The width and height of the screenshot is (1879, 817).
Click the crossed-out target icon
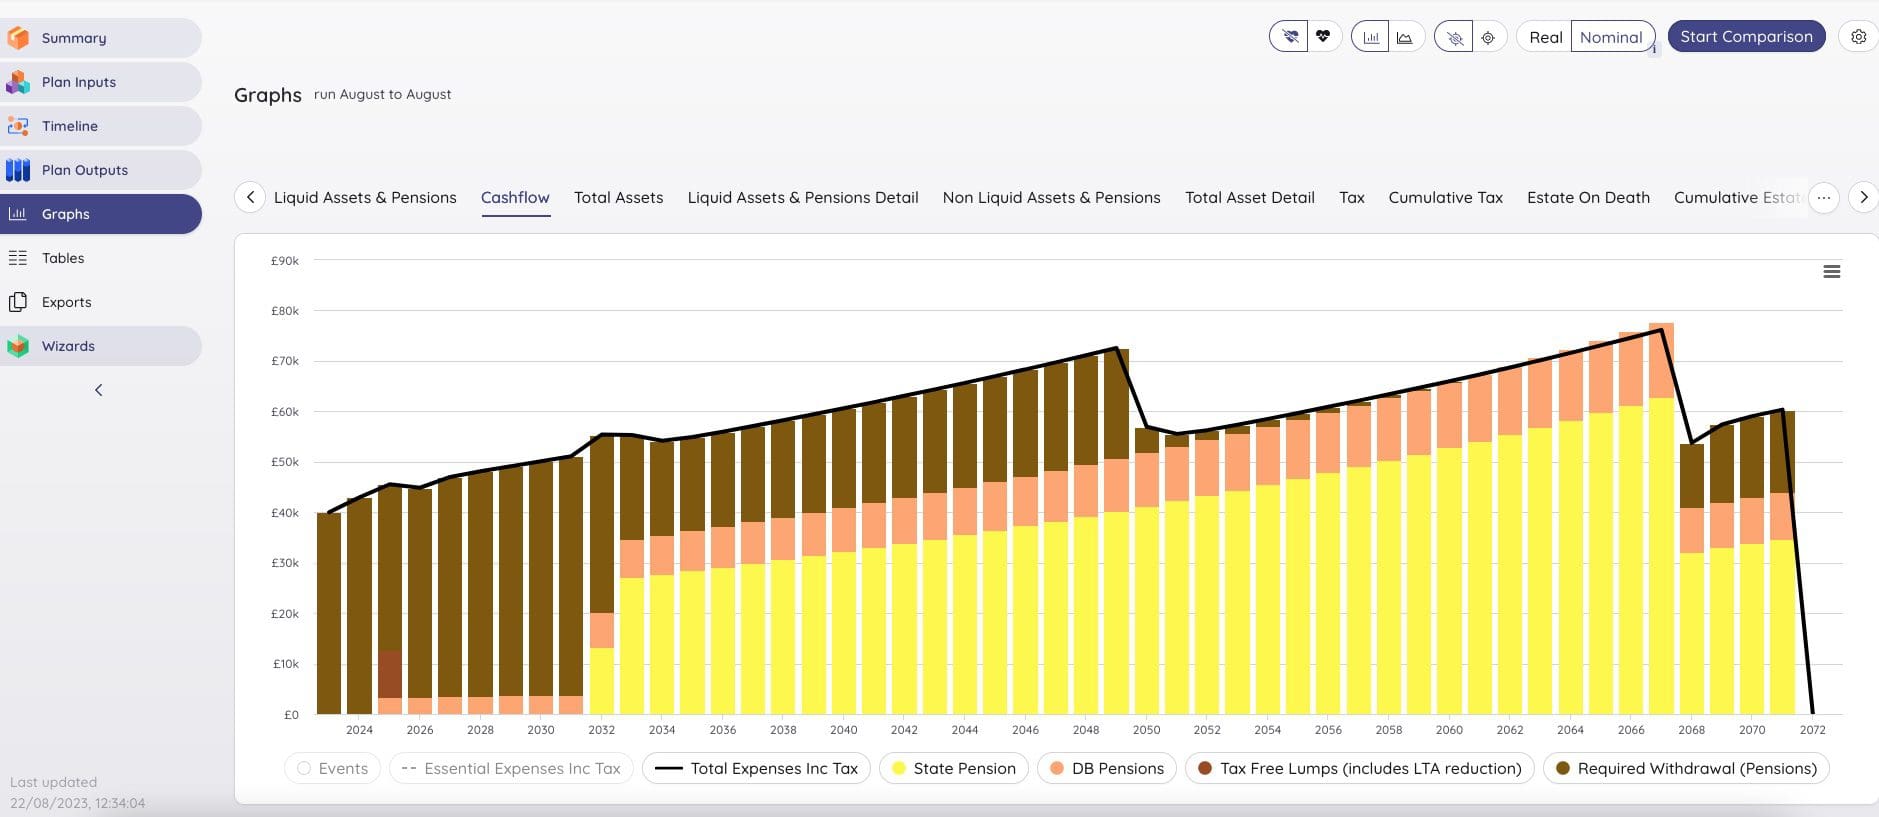[x=1454, y=38]
